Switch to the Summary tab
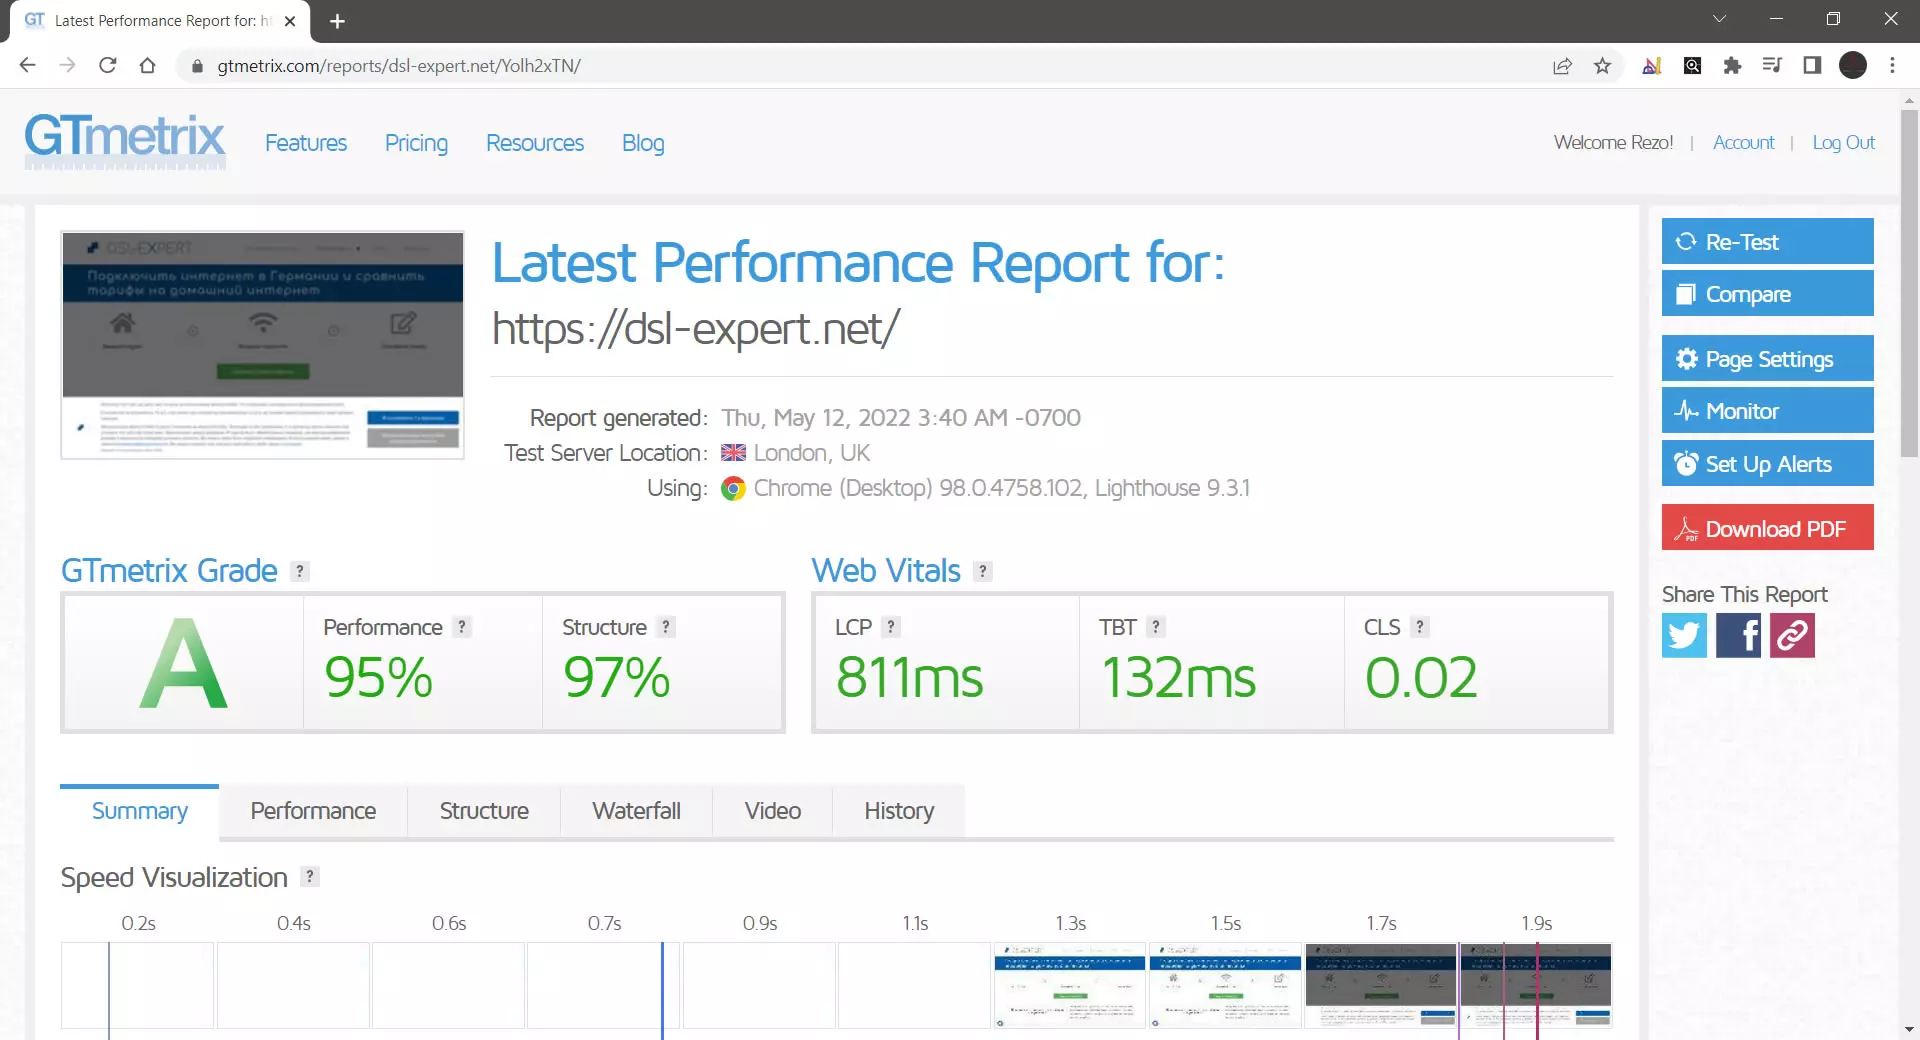The height and width of the screenshot is (1040, 1920). 140,811
